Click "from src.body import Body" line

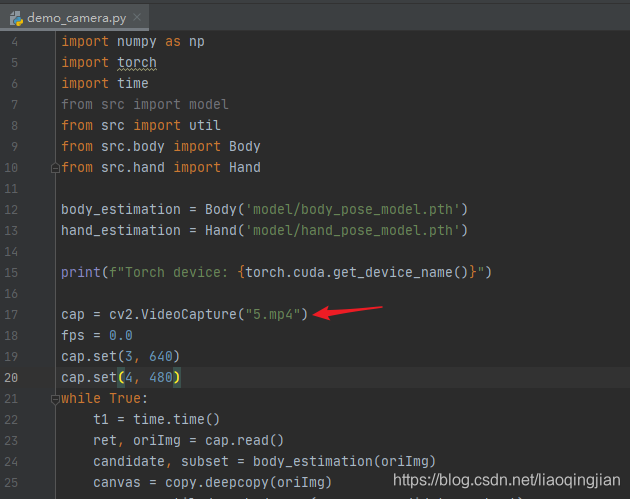161,146
